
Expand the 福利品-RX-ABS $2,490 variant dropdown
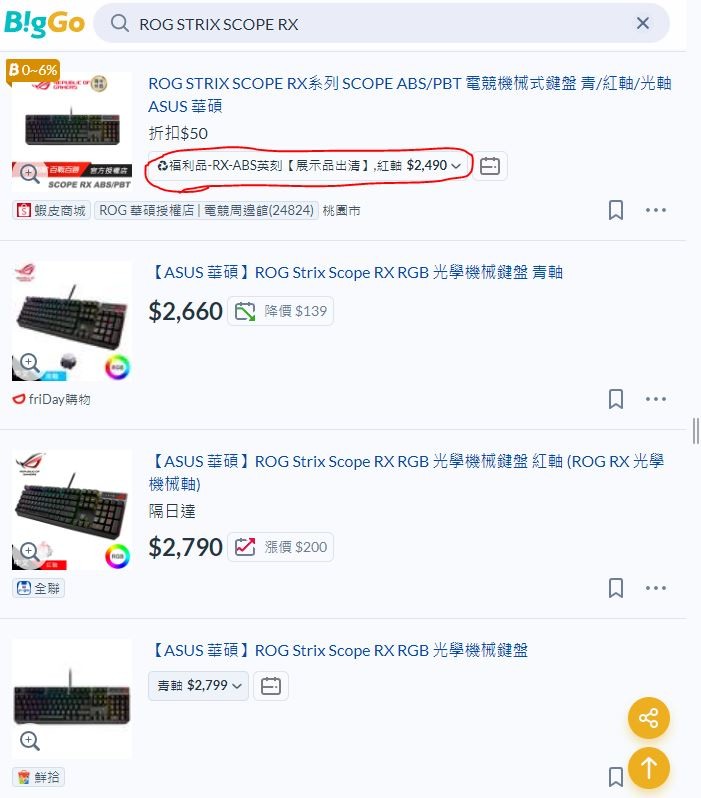click(309, 166)
